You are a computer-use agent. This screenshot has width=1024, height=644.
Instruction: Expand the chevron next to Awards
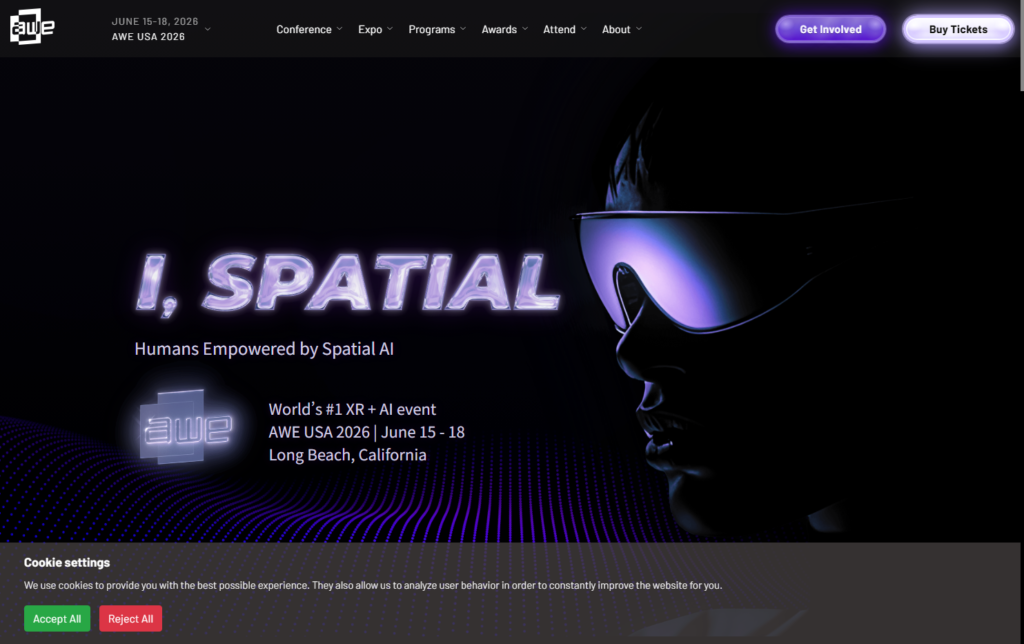click(x=524, y=30)
